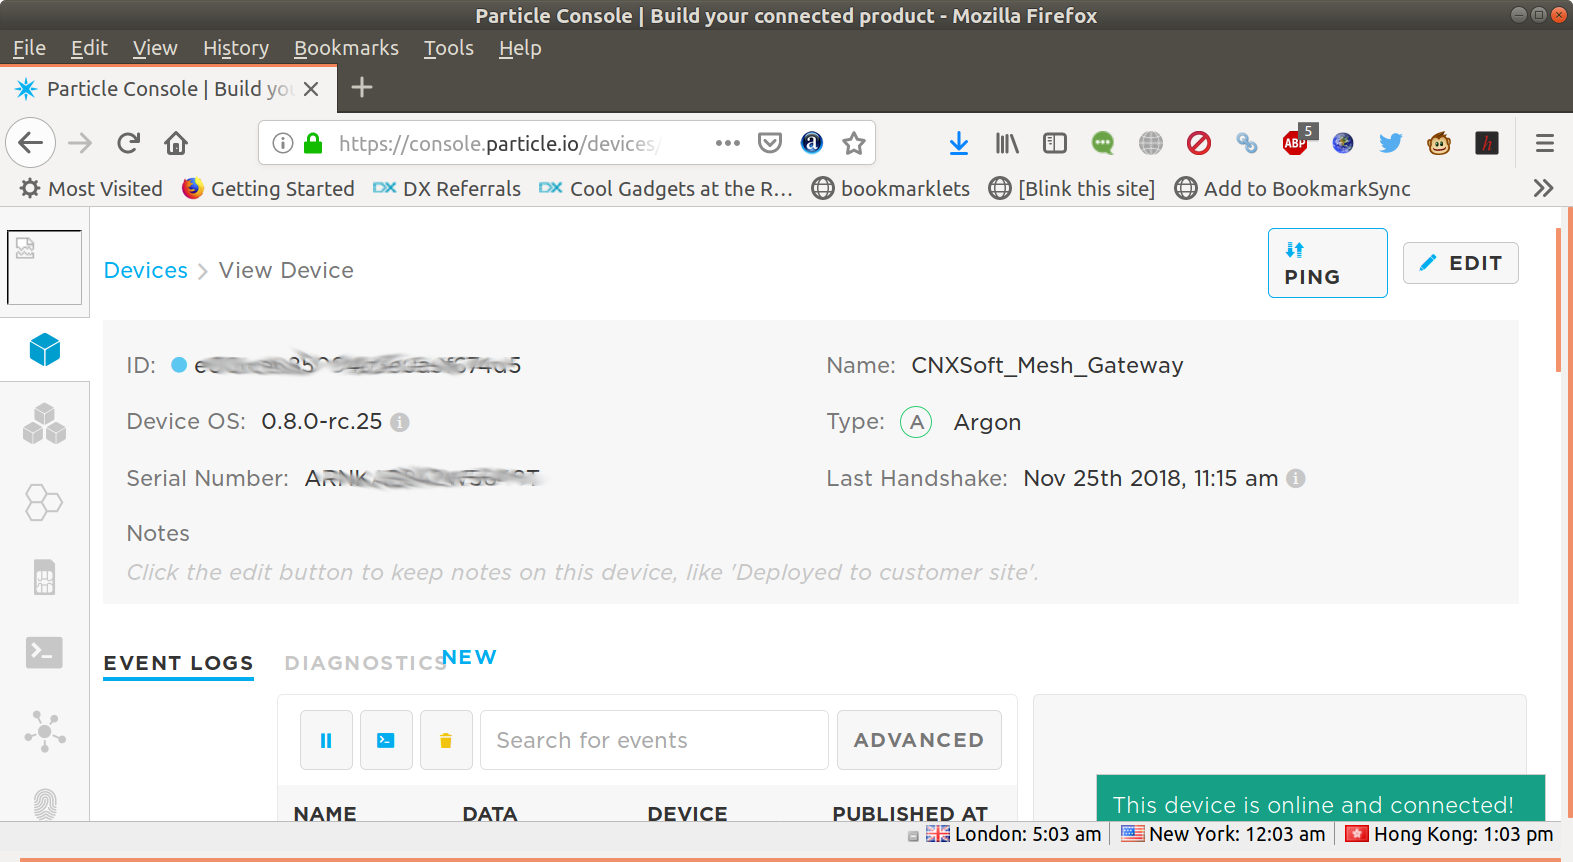Click the bookmarklets bookmark
The width and height of the screenshot is (1573, 862).
pyautogui.click(x=890, y=188)
